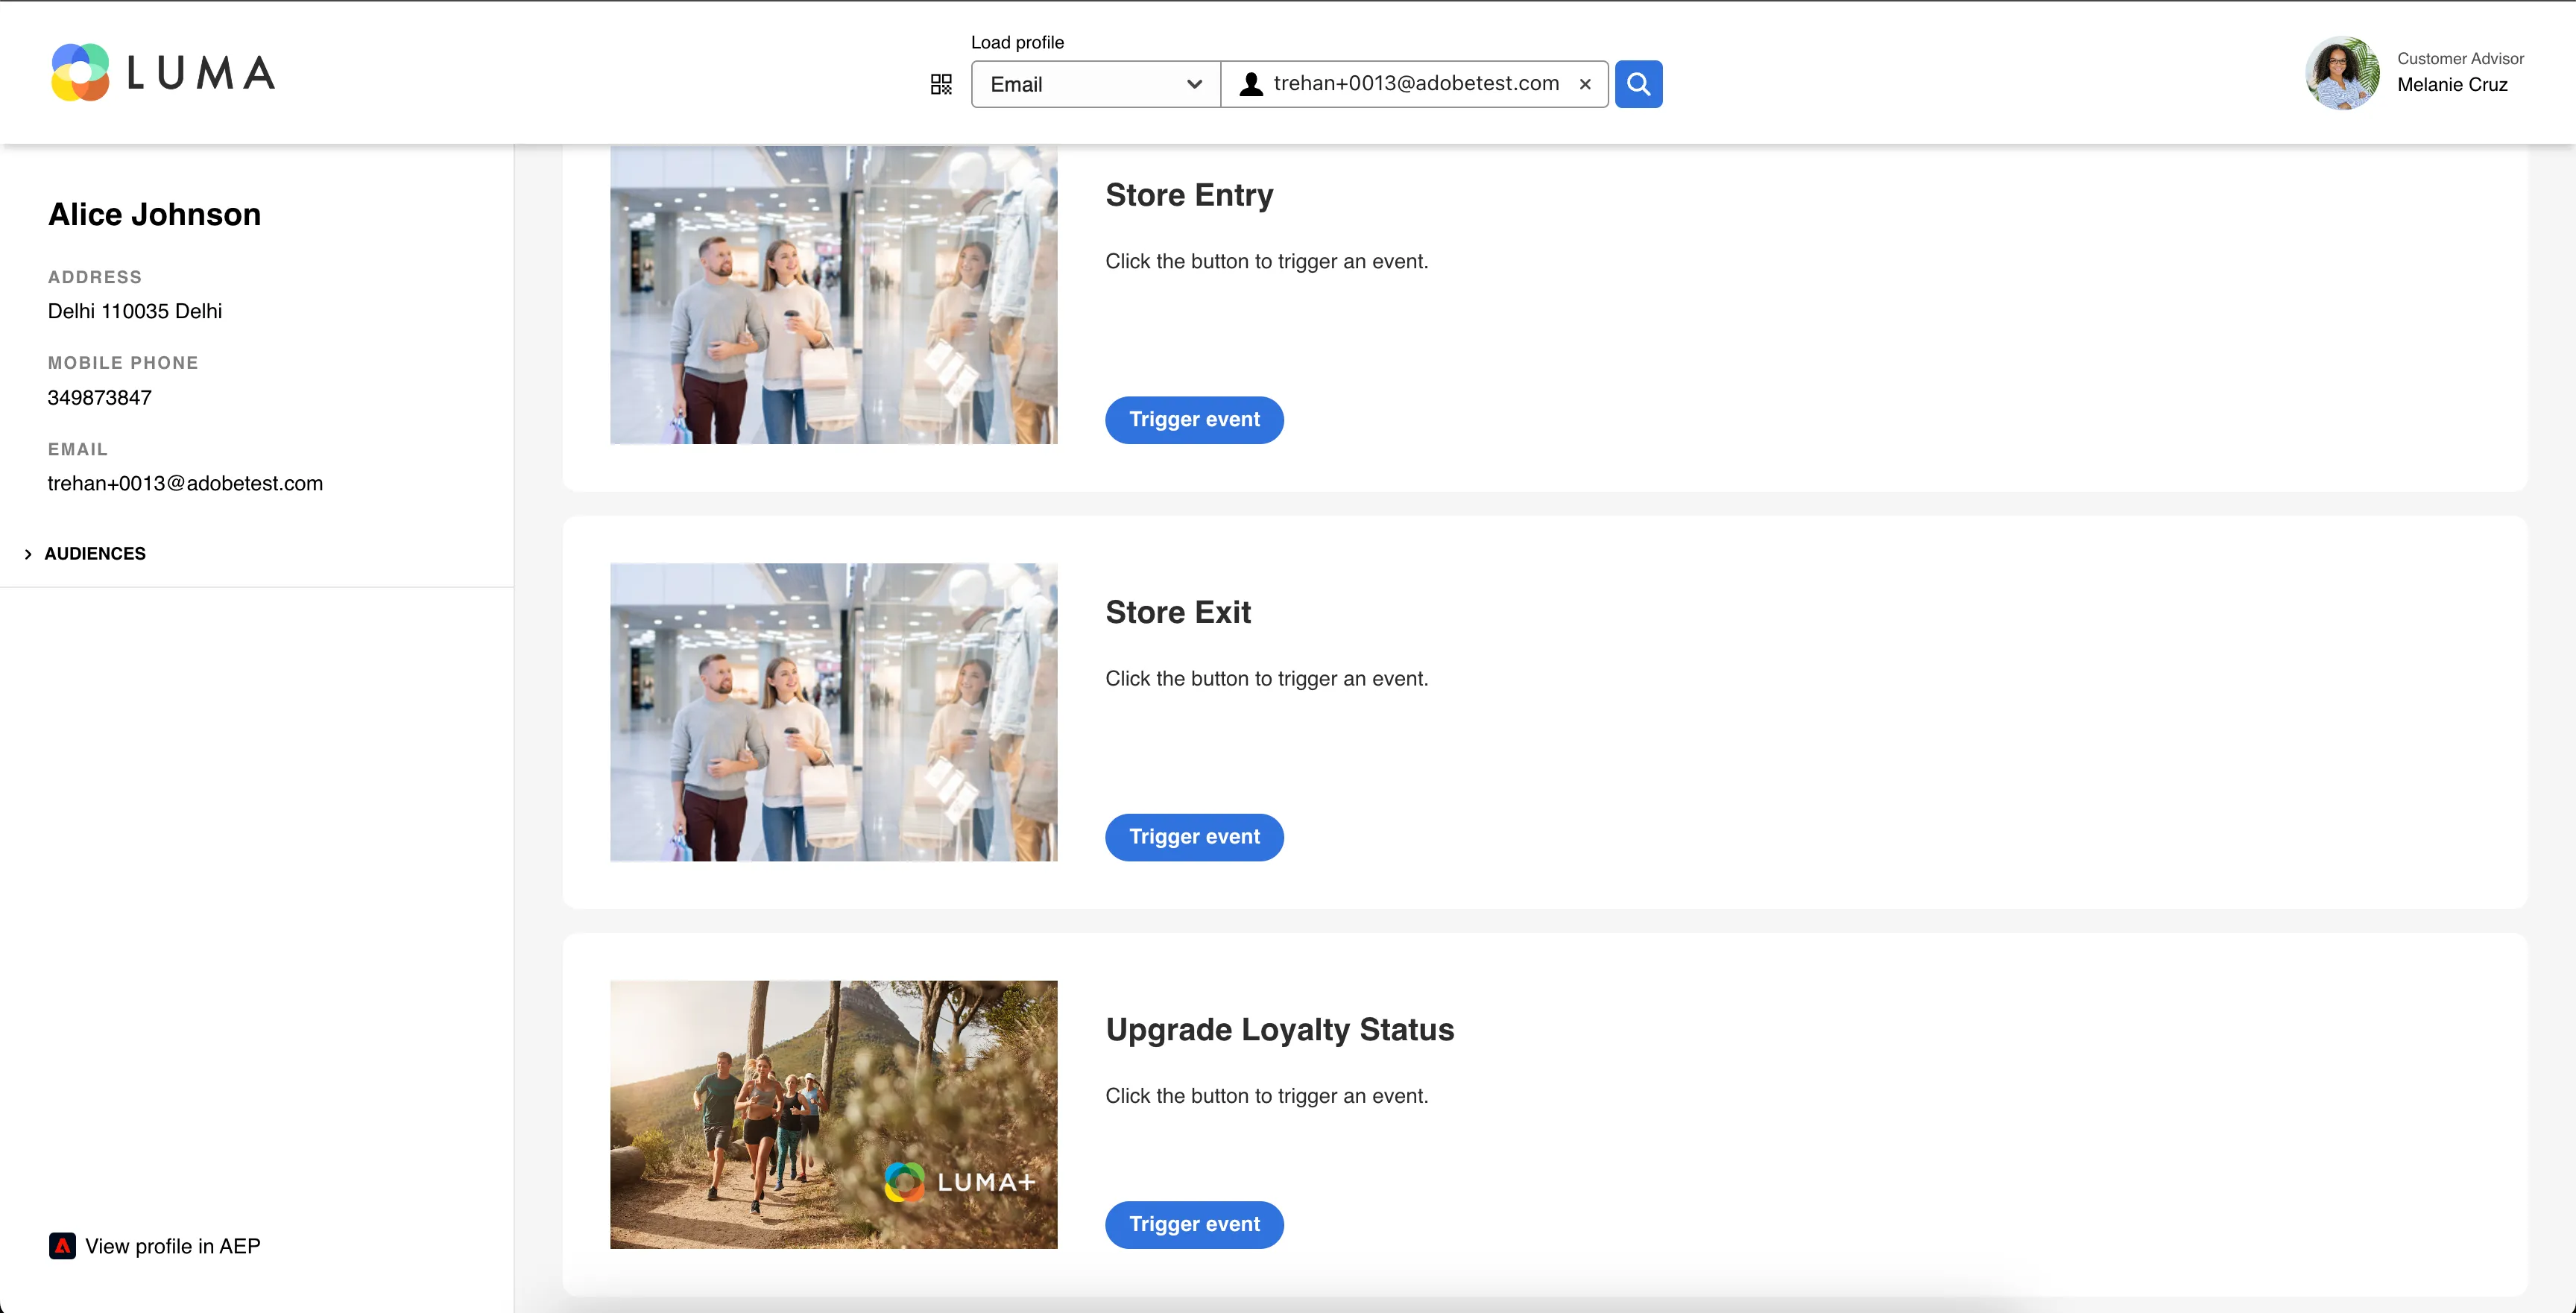Clear the email field with the X icon
2576x1313 pixels.
point(1585,84)
